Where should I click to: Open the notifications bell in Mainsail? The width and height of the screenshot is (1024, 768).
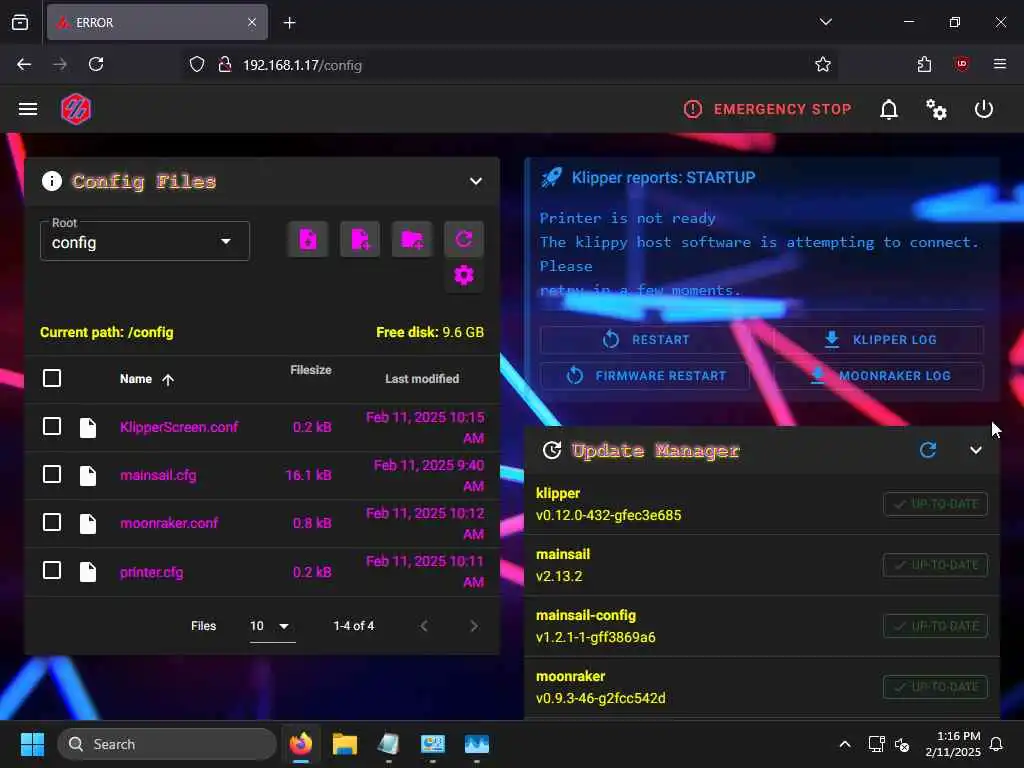point(889,109)
